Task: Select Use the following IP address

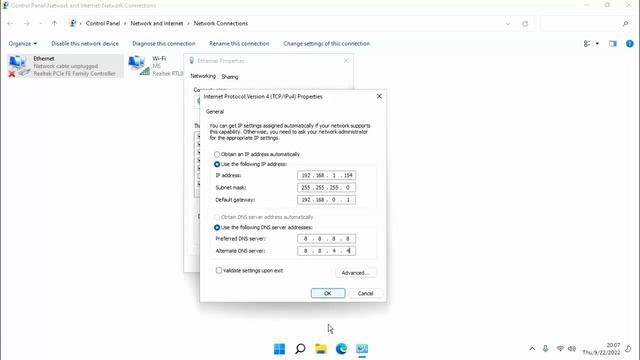Action: [217, 164]
